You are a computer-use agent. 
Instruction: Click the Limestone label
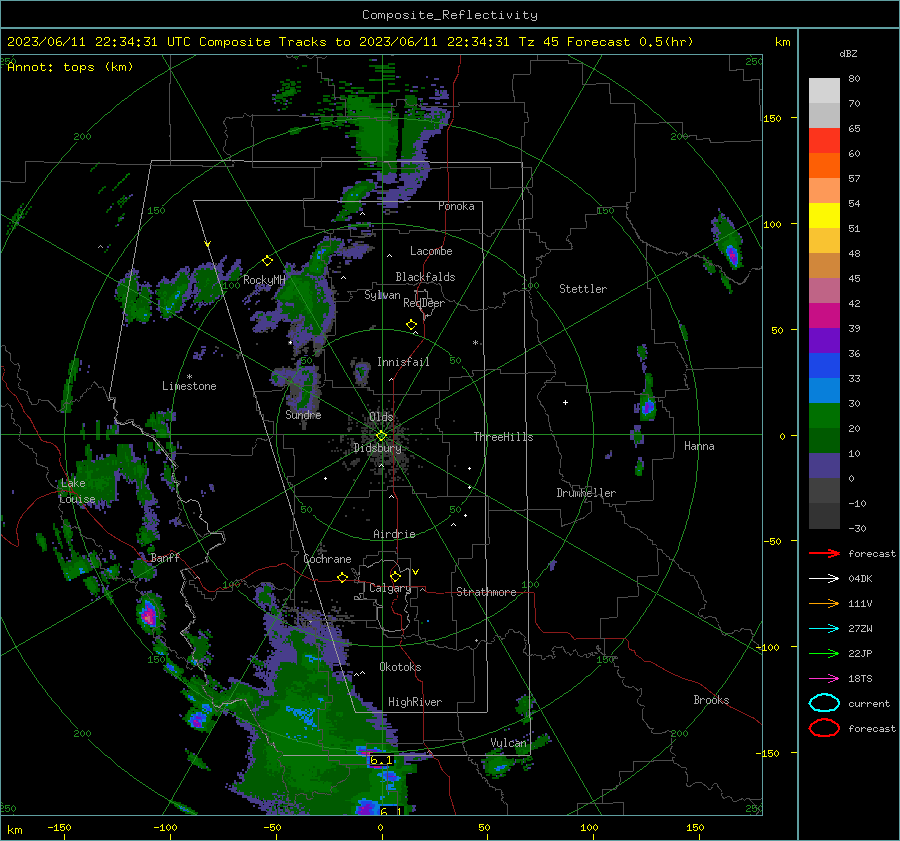[x=189, y=386]
